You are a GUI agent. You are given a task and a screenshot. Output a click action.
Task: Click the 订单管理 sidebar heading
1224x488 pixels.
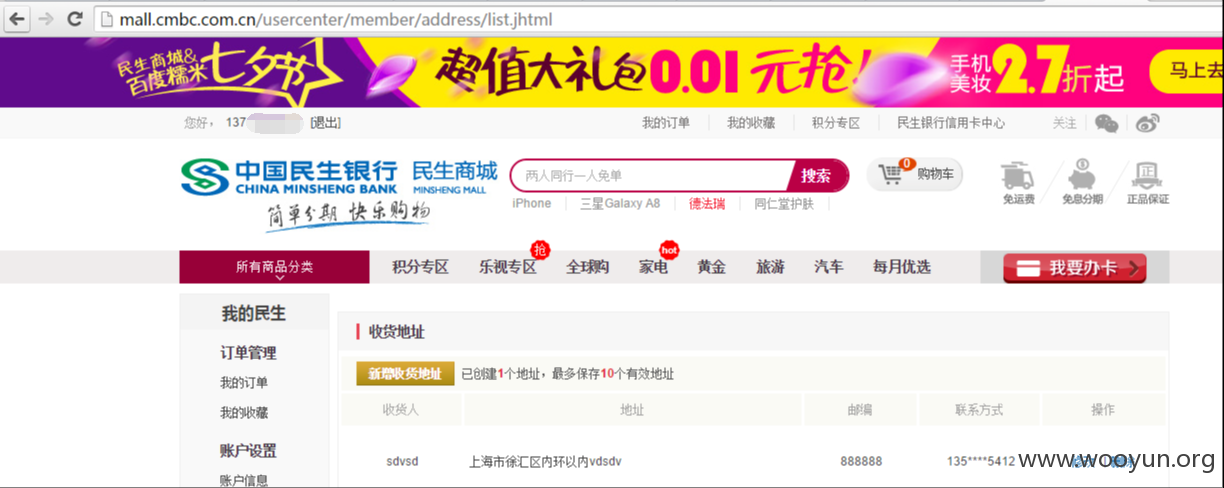coord(248,353)
